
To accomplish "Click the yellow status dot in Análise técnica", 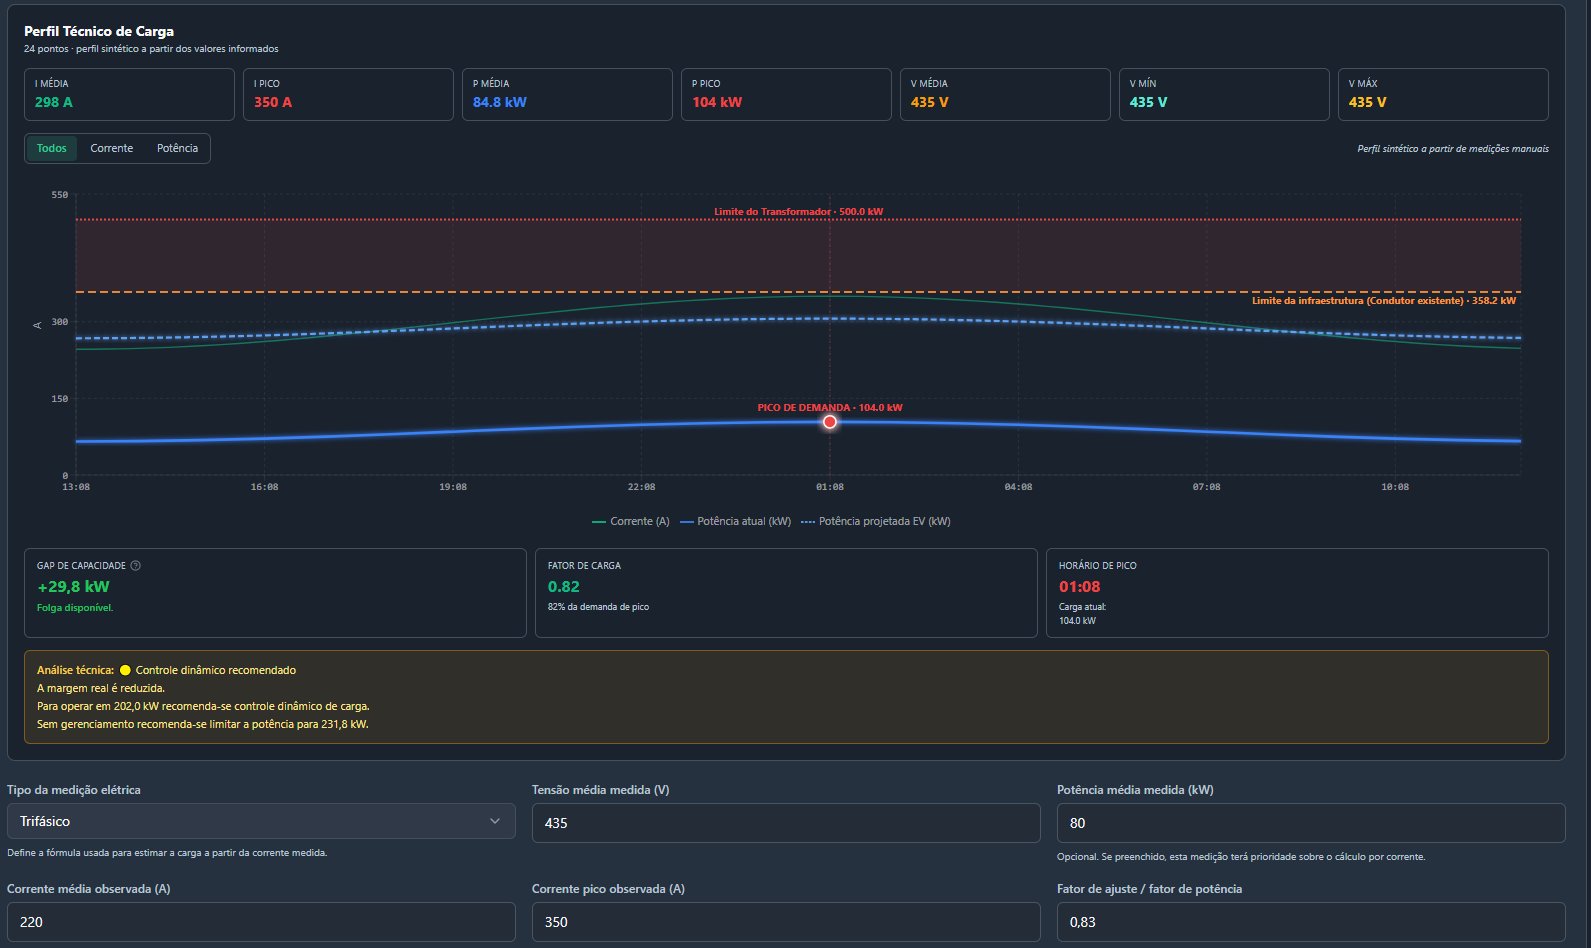I will [125, 671].
